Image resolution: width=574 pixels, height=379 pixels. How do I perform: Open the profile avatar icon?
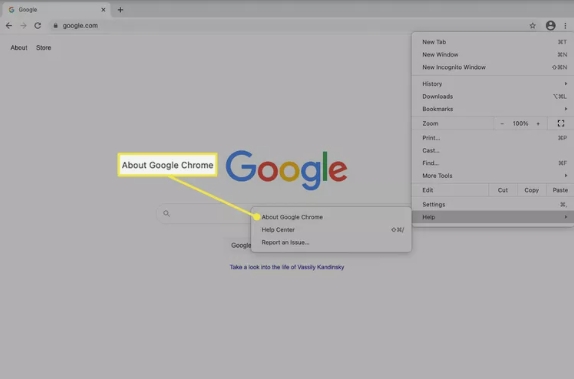[550, 26]
